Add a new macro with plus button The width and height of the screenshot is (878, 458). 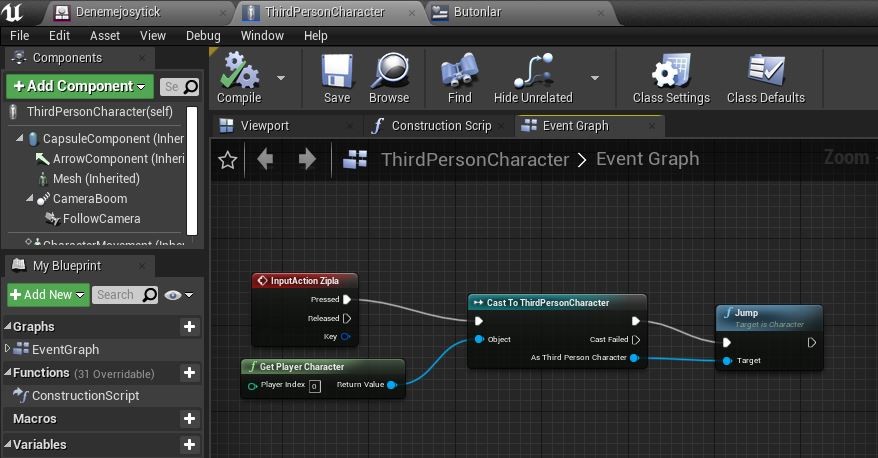coord(189,418)
